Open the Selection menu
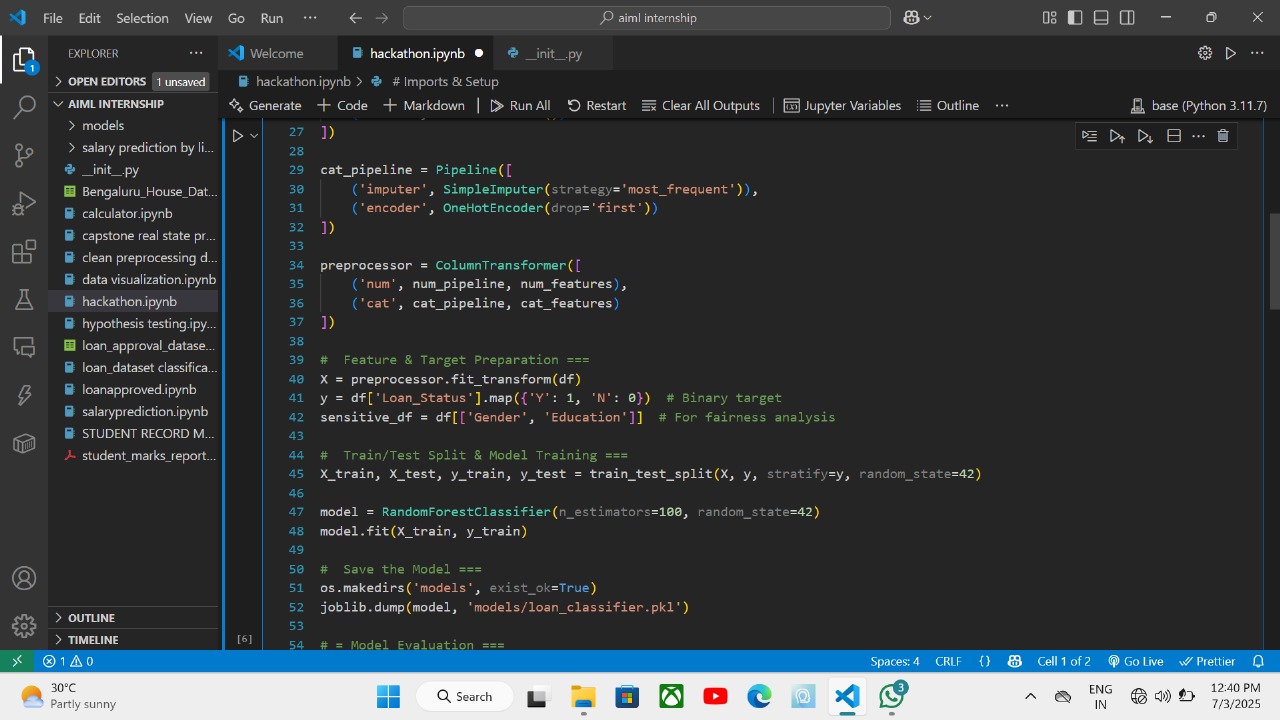 pos(142,18)
